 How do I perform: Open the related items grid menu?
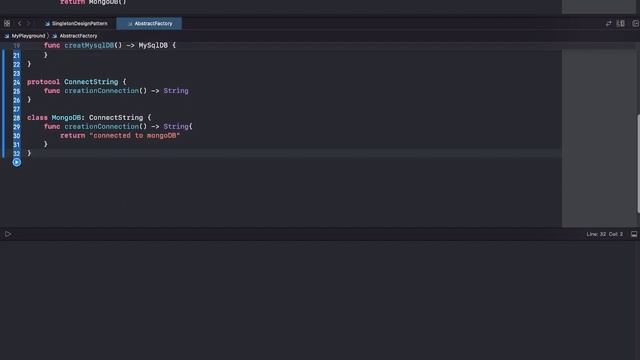(x=7, y=24)
